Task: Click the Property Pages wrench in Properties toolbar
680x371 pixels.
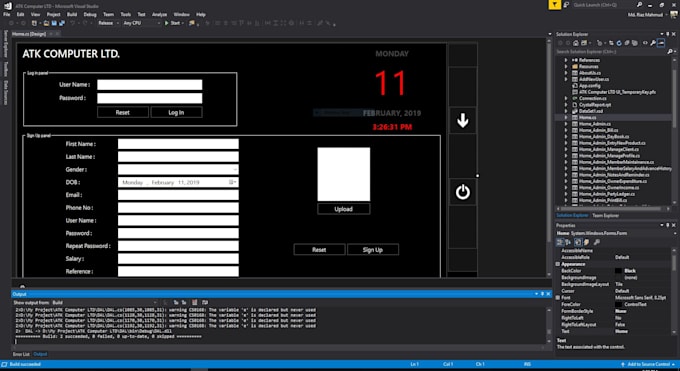Action: (597, 242)
